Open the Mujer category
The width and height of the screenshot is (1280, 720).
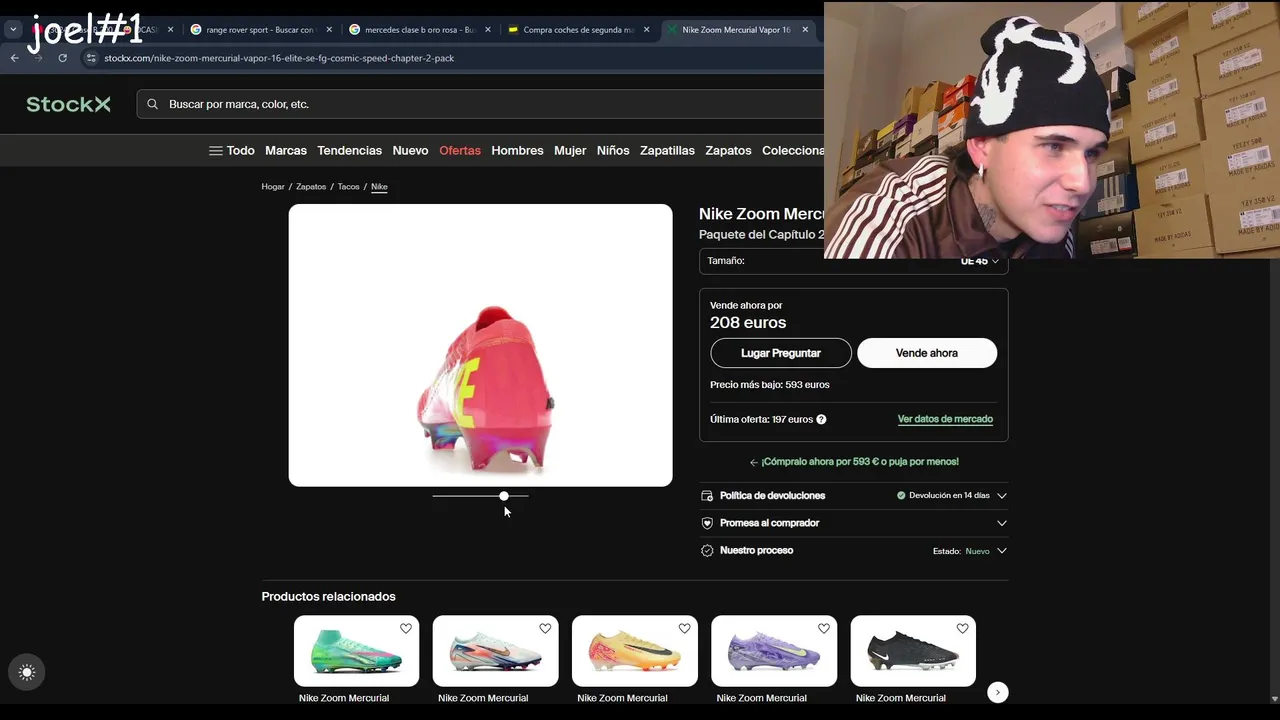[x=570, y=150]
